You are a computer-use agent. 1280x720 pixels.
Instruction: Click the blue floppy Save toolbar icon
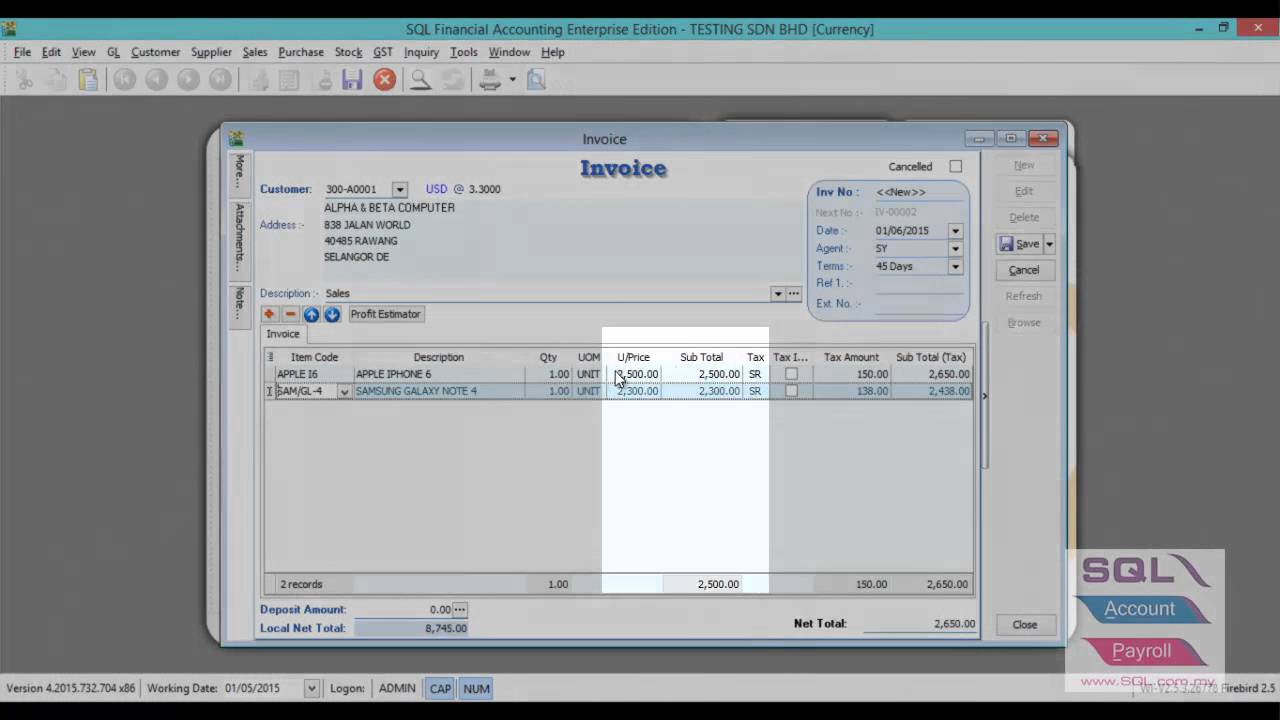tap(352, 80)
